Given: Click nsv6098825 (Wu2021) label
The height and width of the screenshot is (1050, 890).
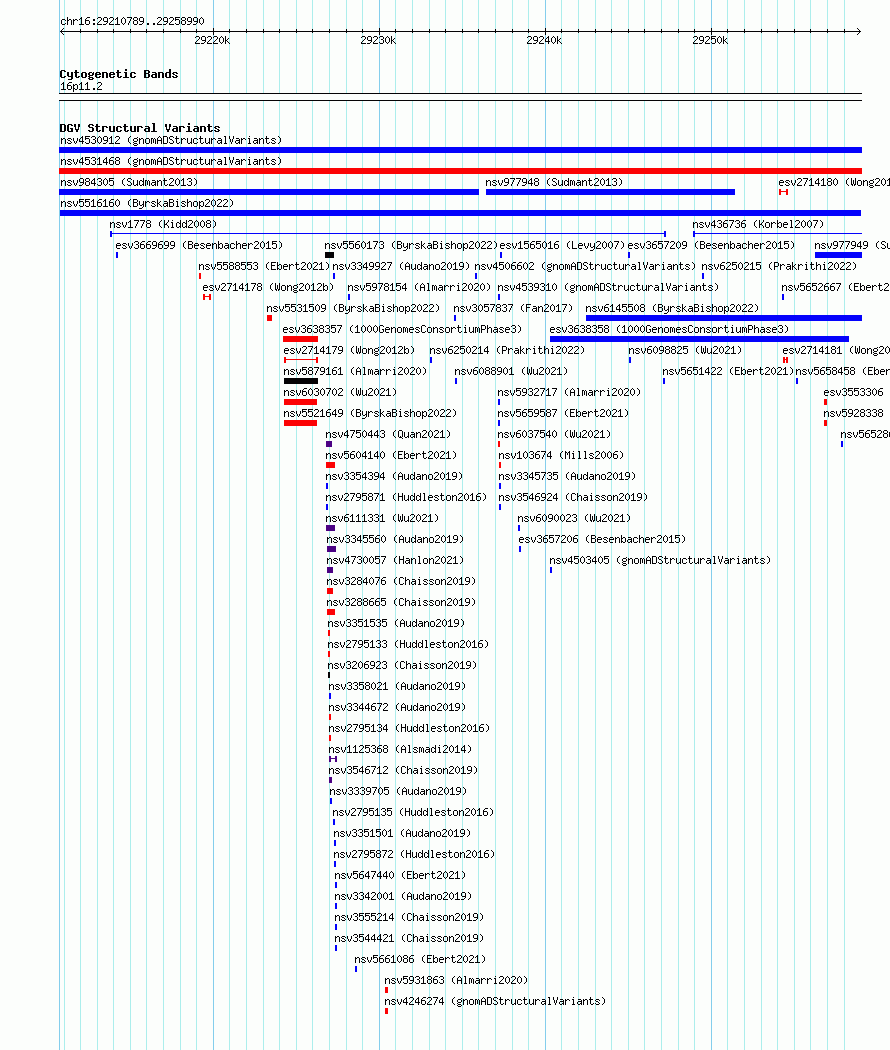Looking at the screenshot, I should 685,350.
